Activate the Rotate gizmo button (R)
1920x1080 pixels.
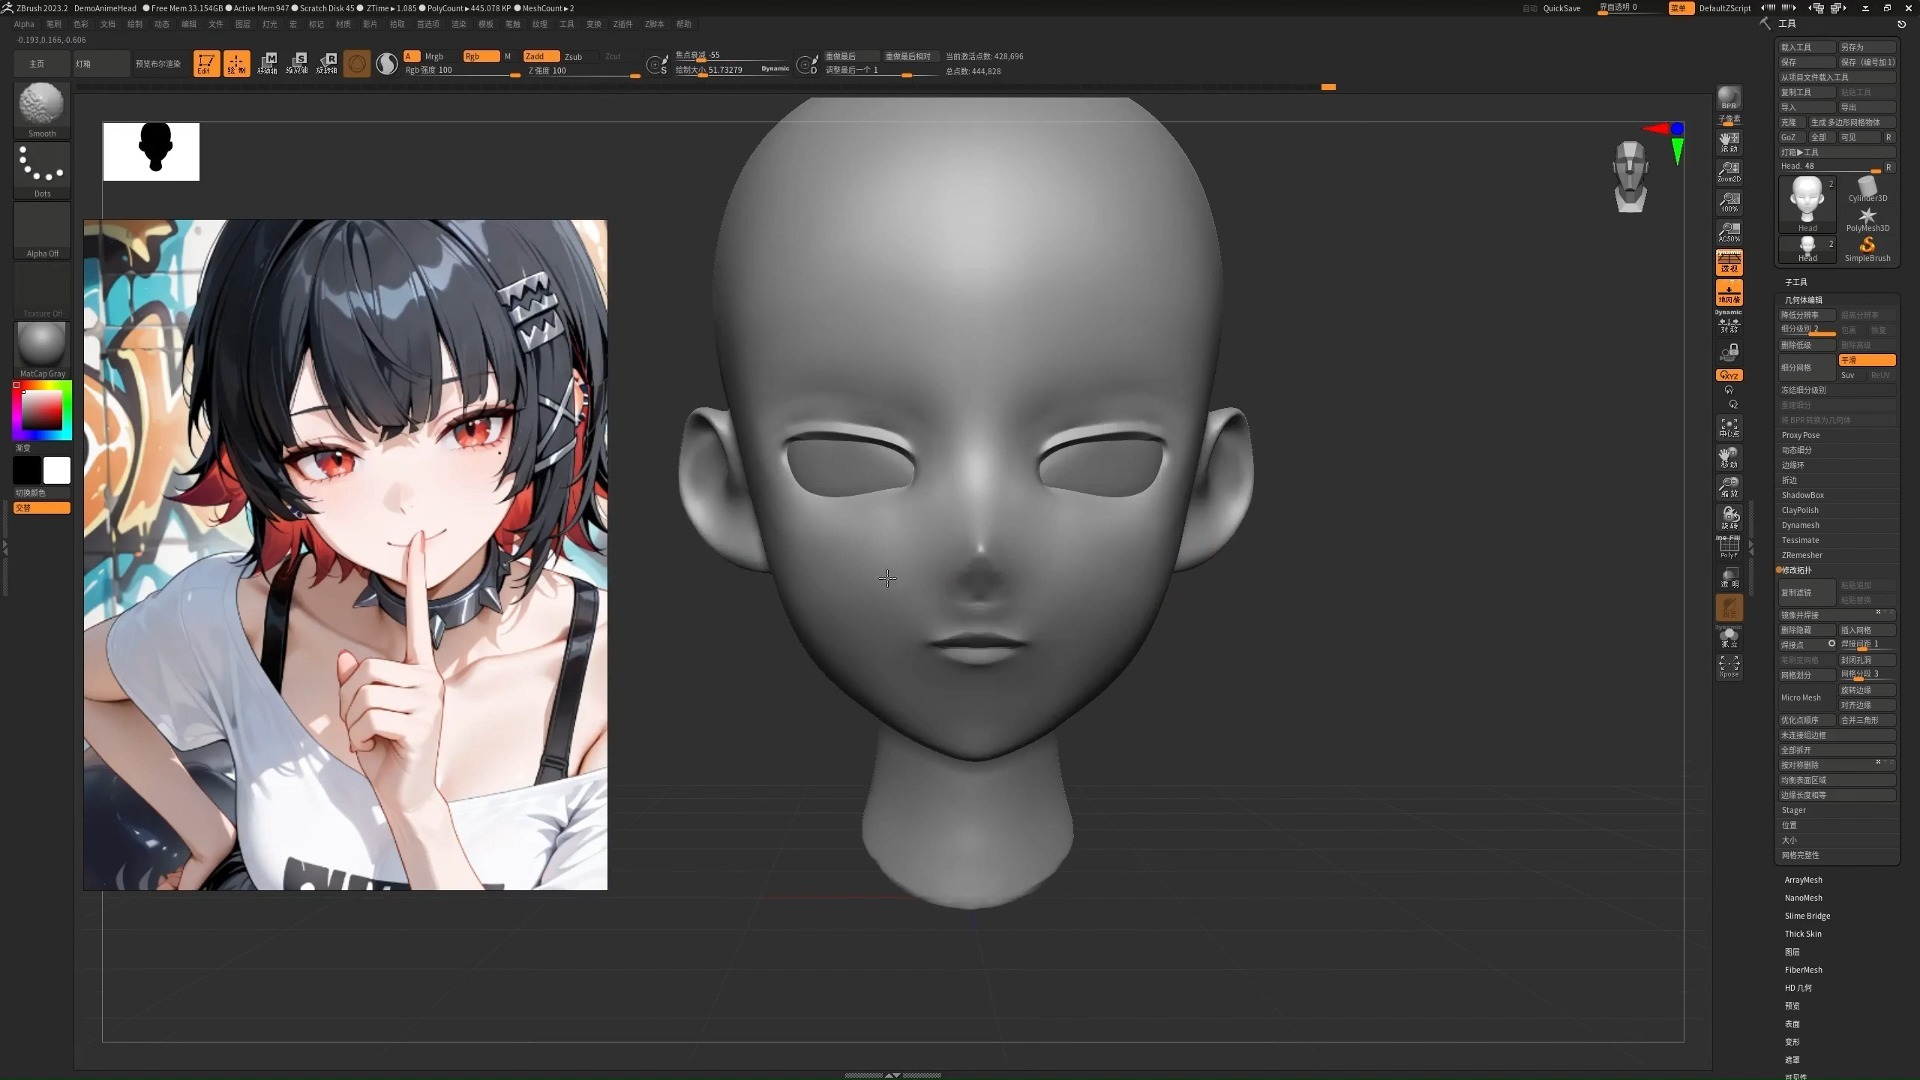click(x=327, y=64)
